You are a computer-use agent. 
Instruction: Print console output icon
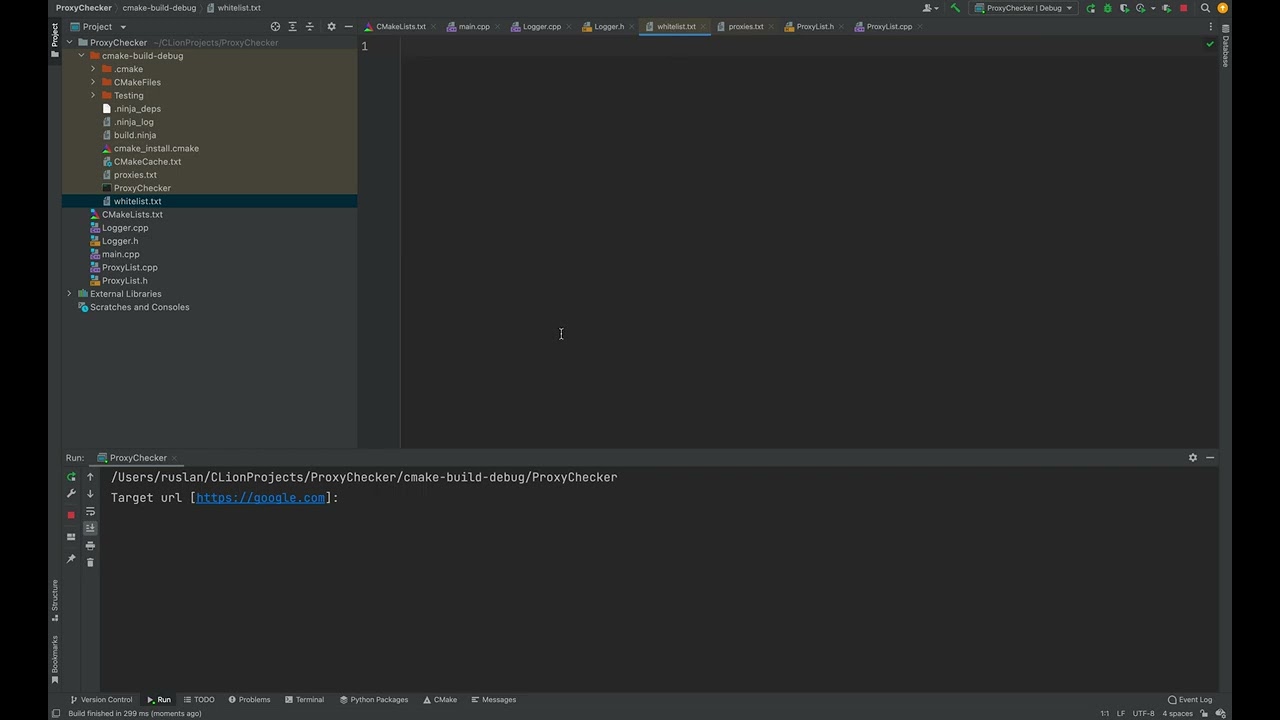click(90, 546)
